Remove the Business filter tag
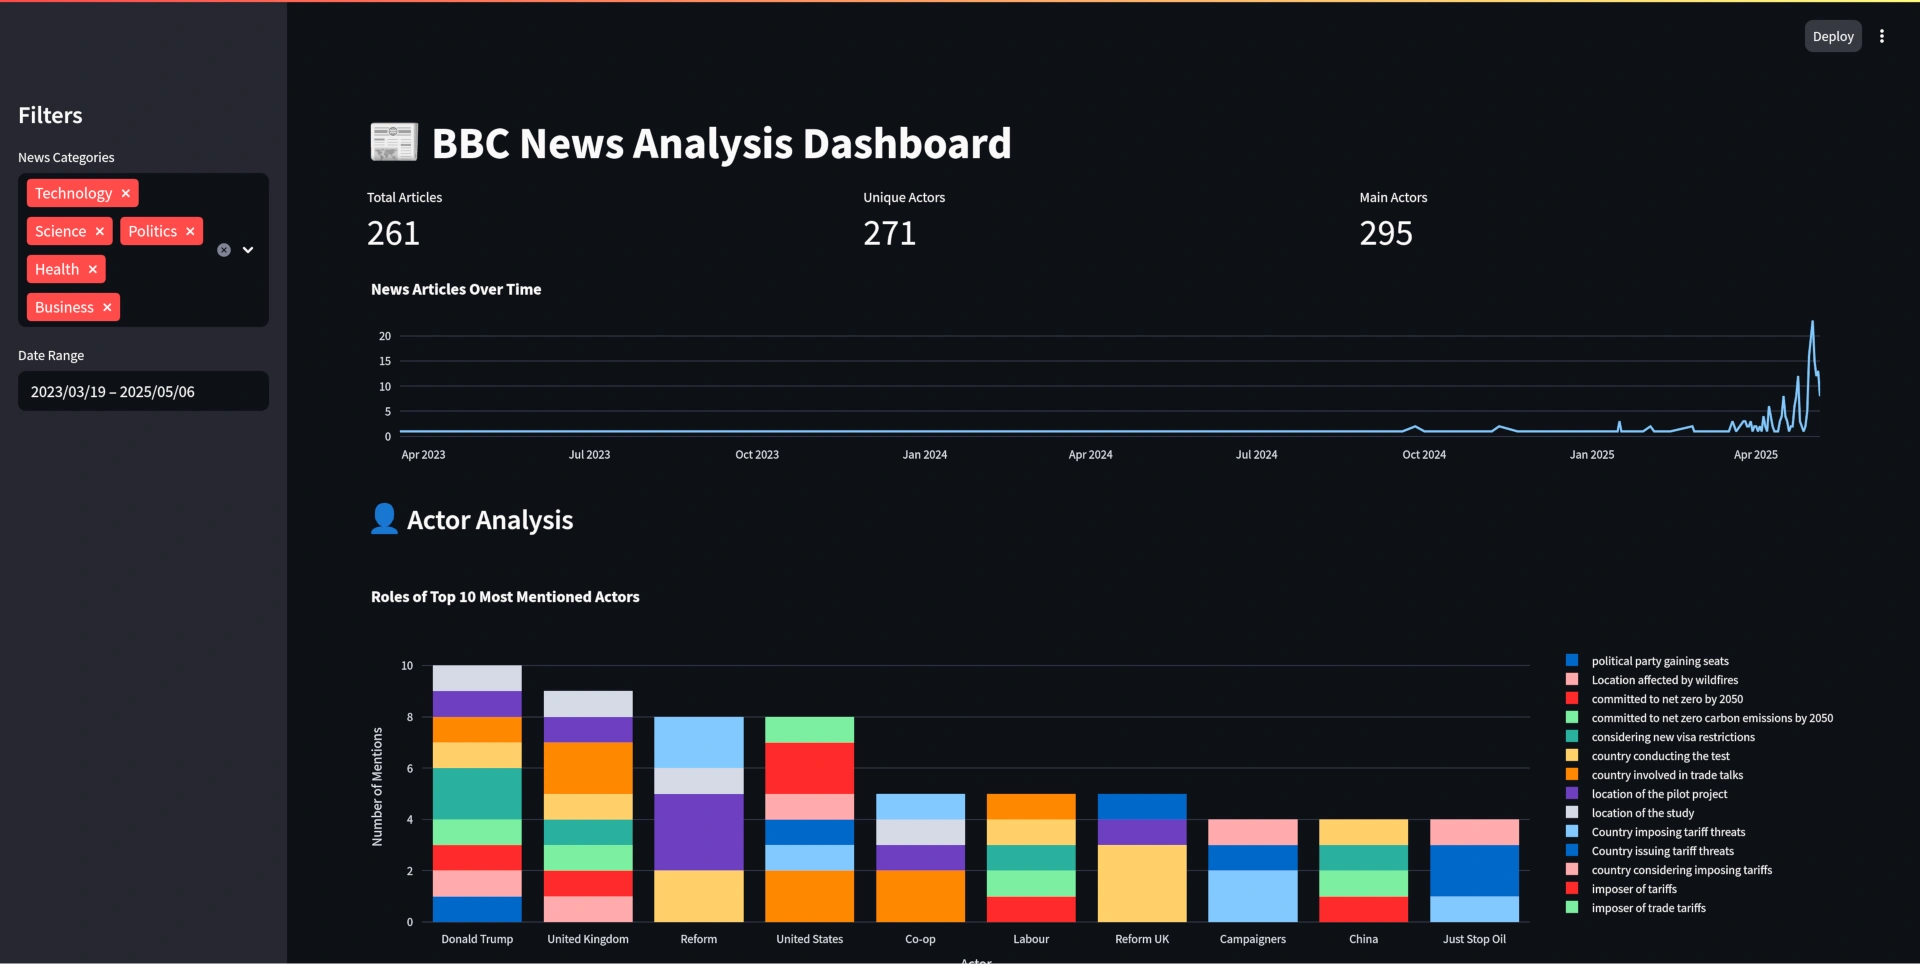The height and width of the screenshot is (964, 1920). pyautogui.click(x=106, y=307)
